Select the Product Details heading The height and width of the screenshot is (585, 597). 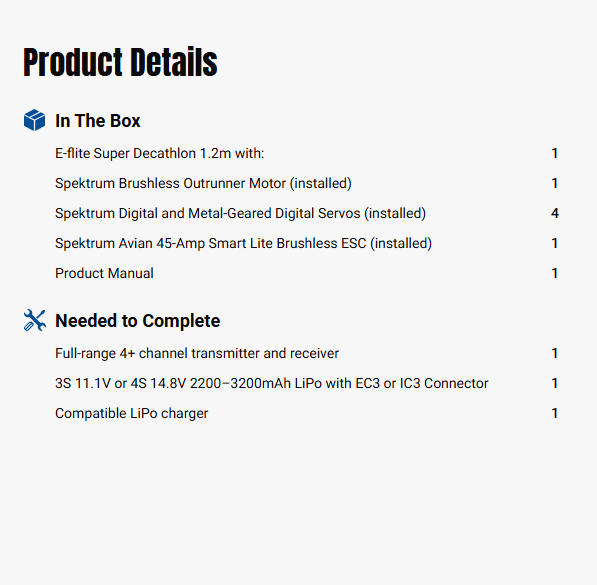[x=120, y=62]
